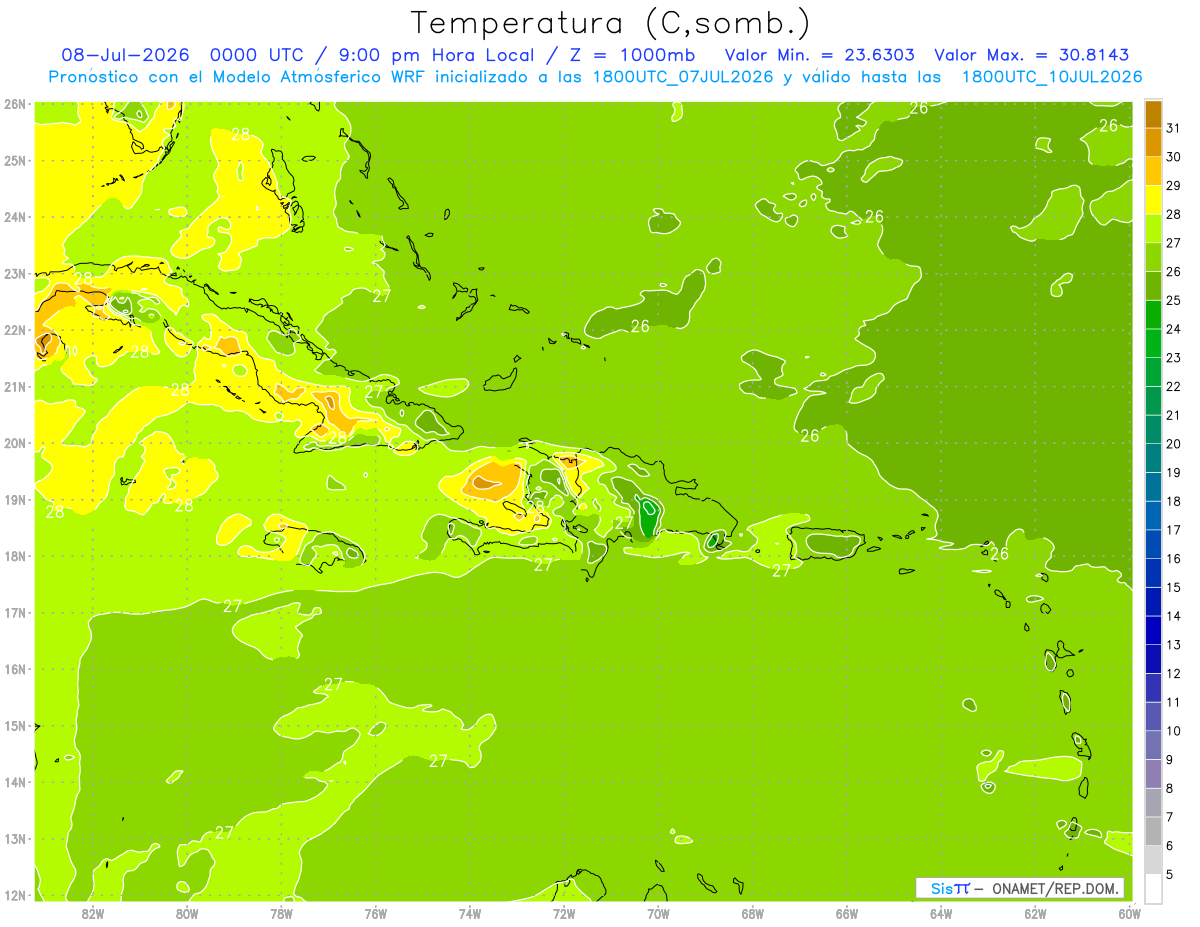1200x927 pixels.
Task: Click the "Z = 1000mb" level text
Action: [x=632, y=55]
